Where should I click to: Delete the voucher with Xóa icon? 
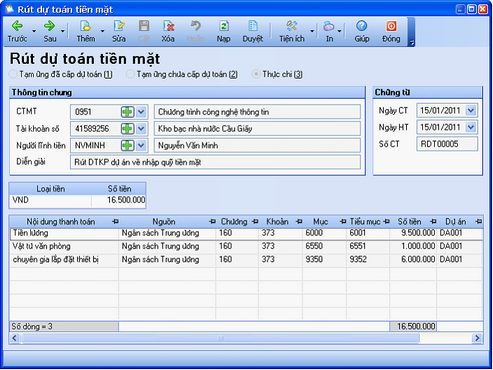click(168, 26)
